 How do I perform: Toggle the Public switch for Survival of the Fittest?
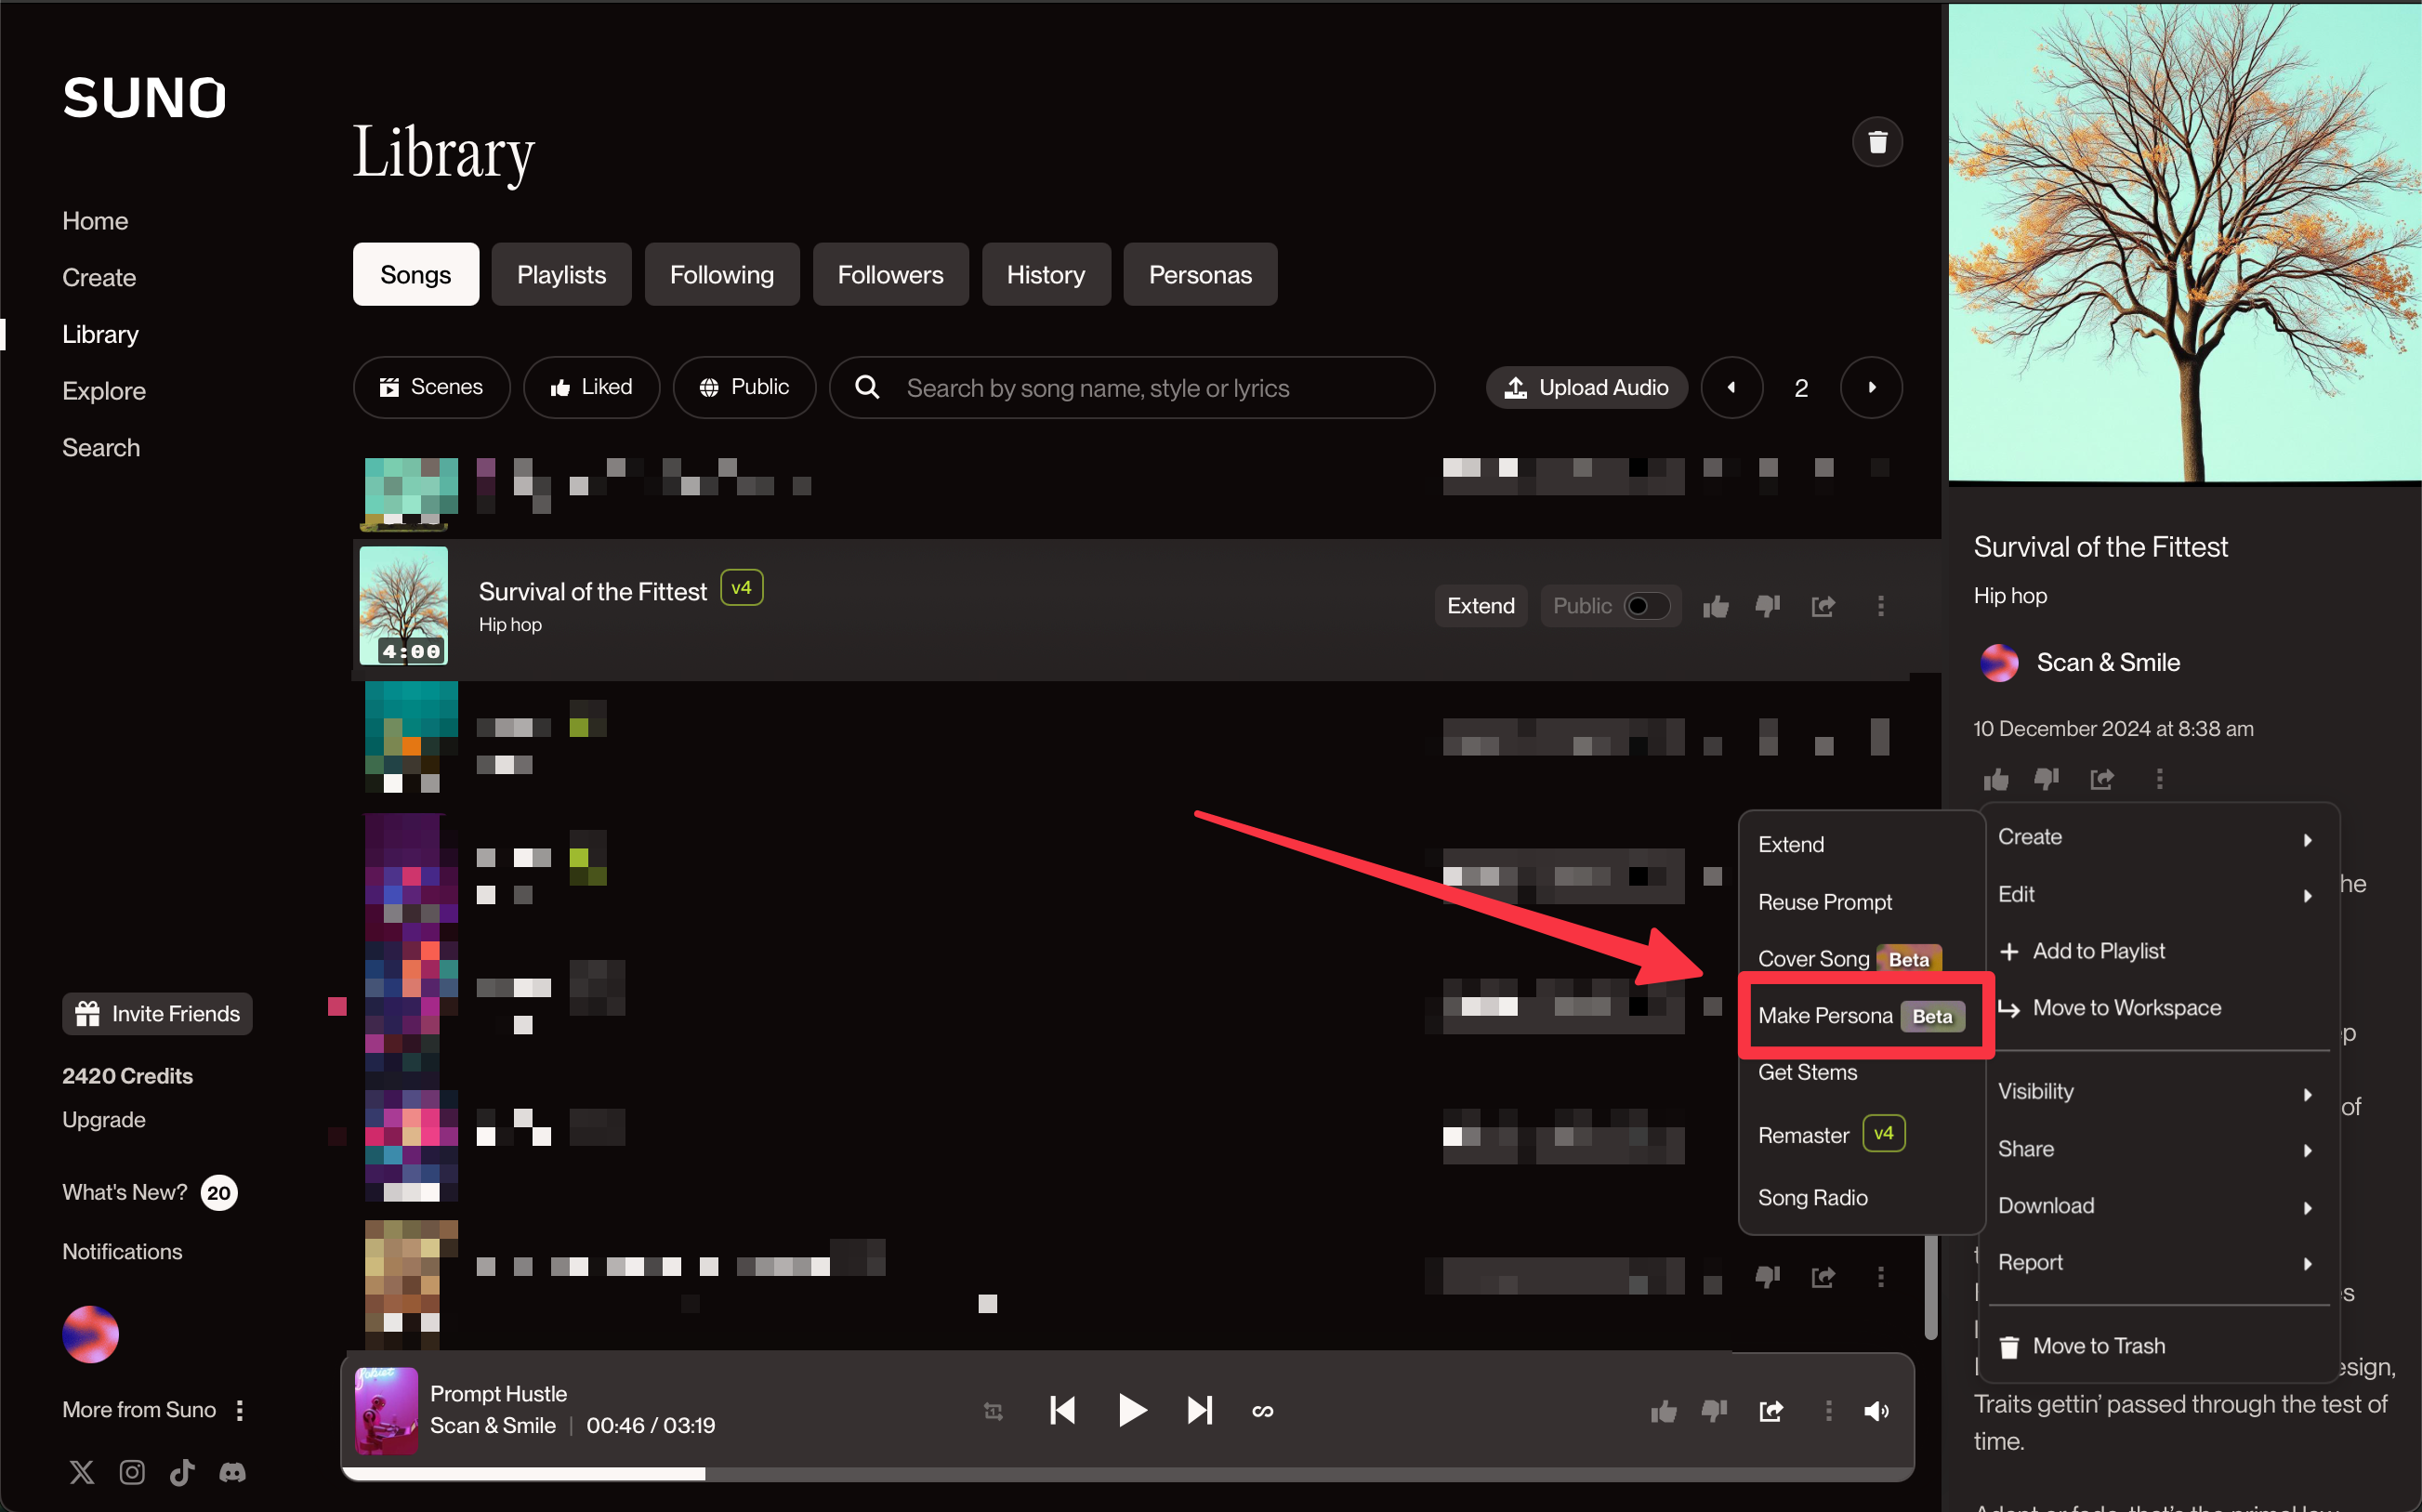(x=1646, y=606)
